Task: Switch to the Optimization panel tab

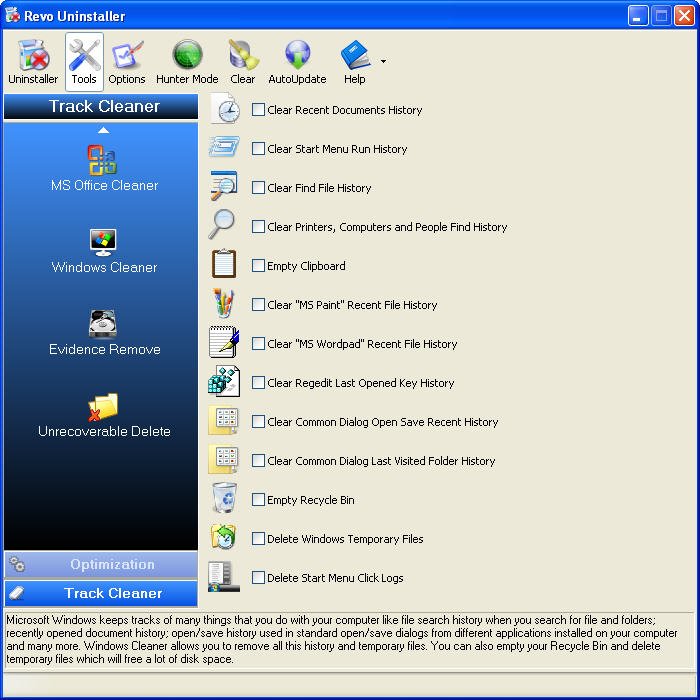Action: [101, 564]
